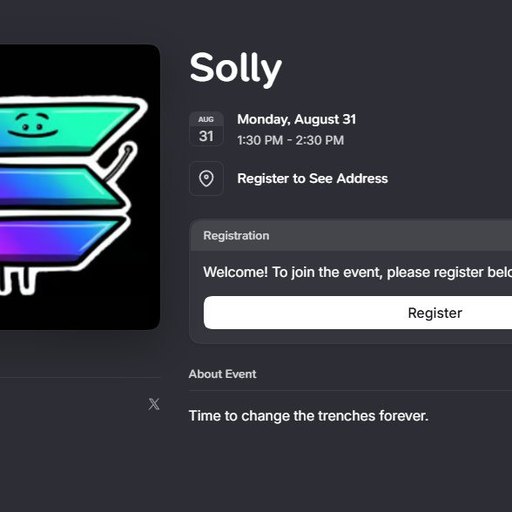Click the mascot's smiling face in cover image
The height and width of the screenshot is (512, 512).
[32, 125]
